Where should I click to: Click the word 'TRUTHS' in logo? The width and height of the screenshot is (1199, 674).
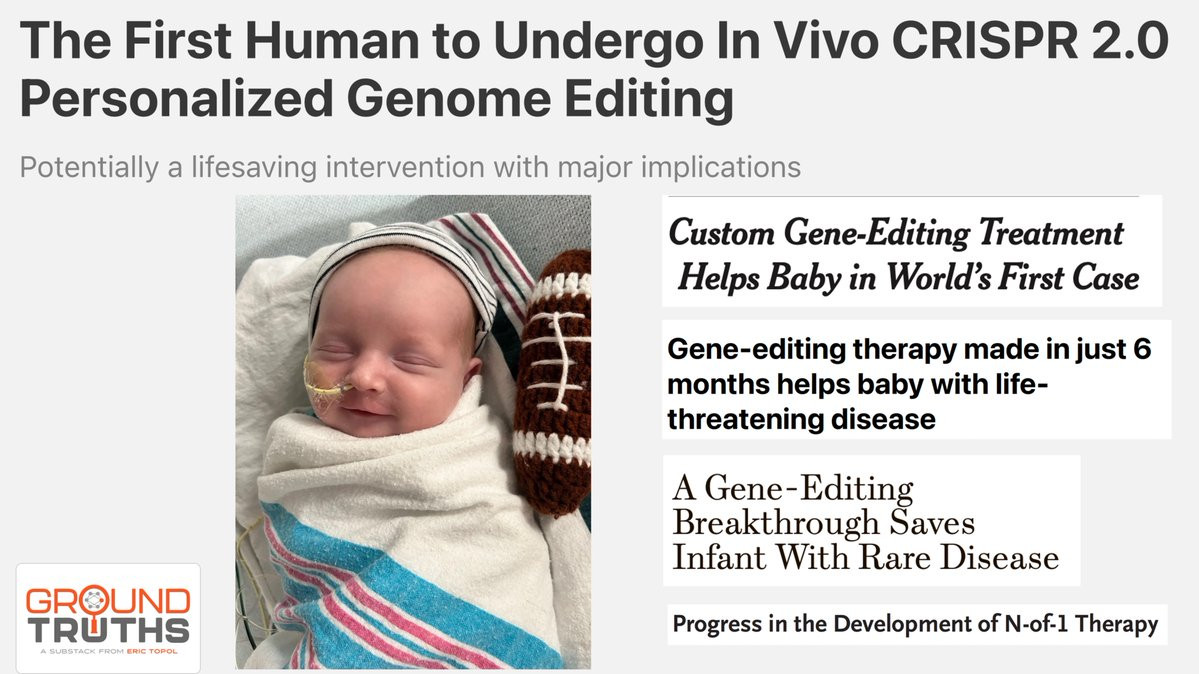pos(109,630)
